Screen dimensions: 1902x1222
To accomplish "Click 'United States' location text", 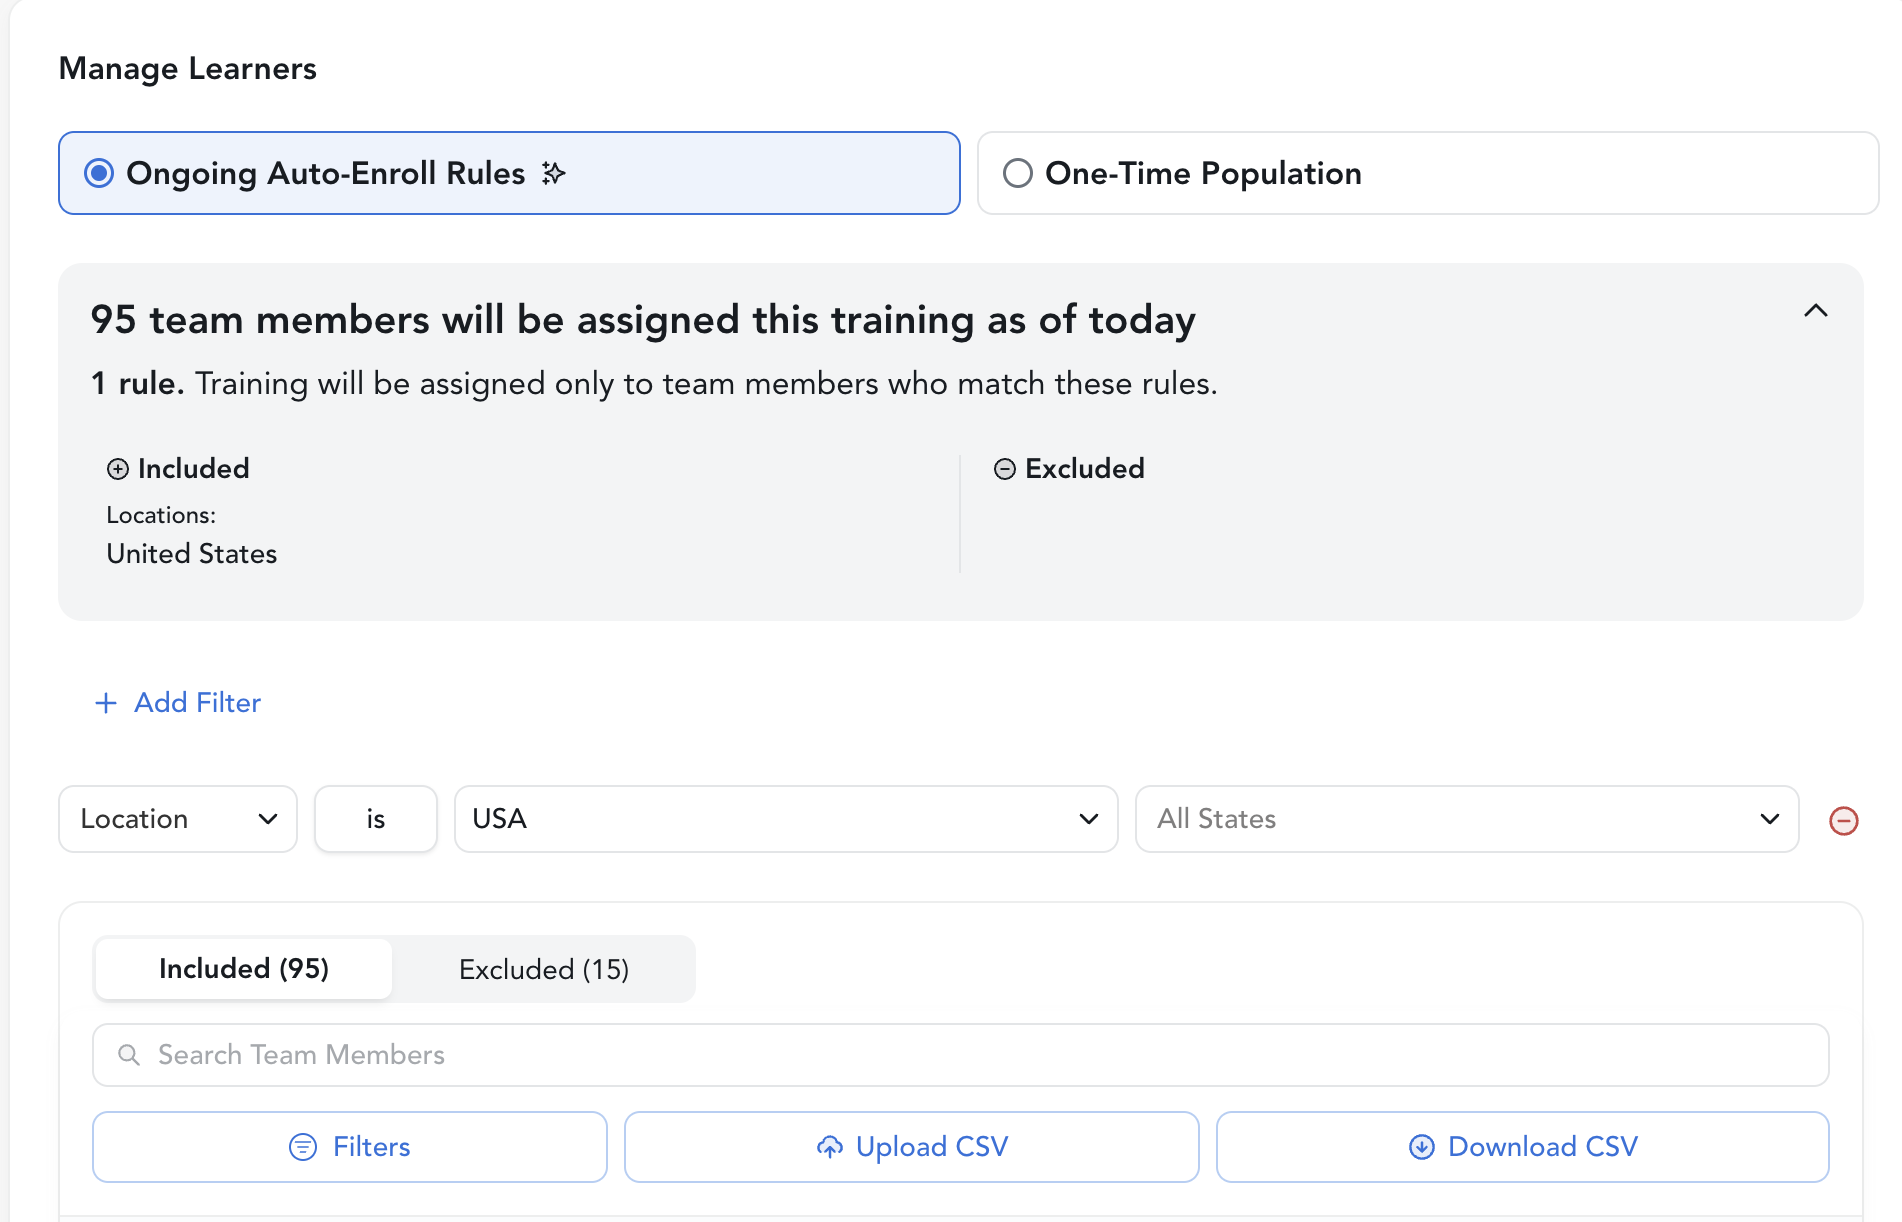I will point(192,554).
